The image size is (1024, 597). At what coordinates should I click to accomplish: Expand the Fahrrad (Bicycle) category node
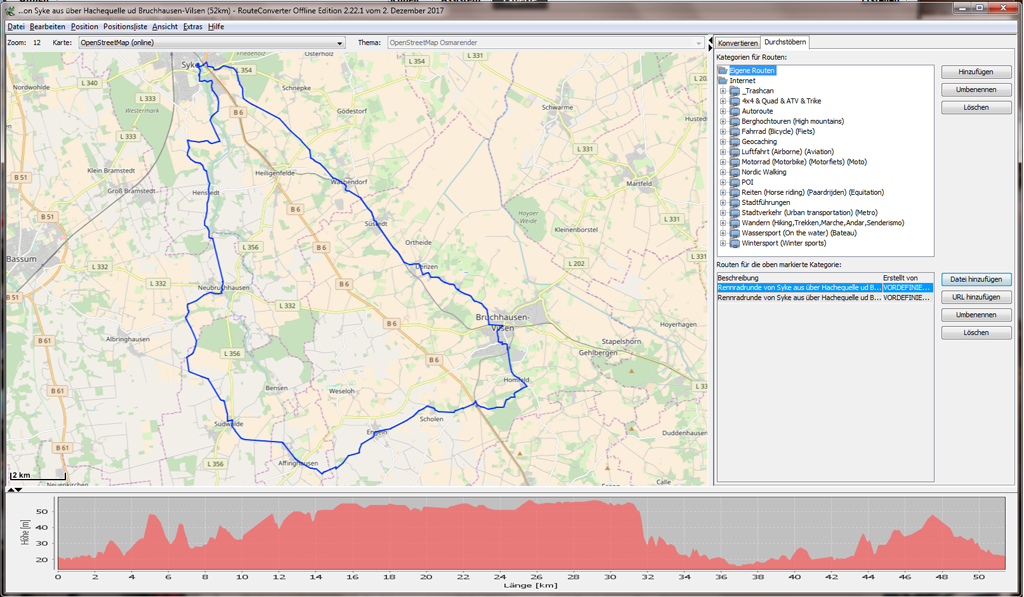pos(723,131)
